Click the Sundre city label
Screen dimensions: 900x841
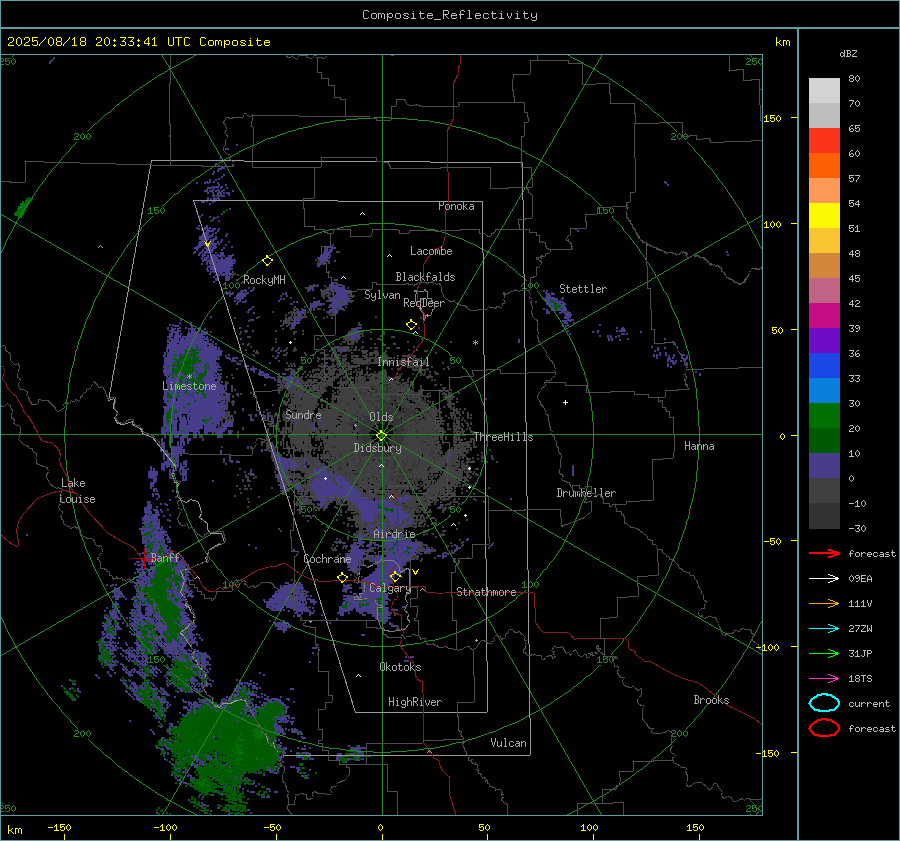pos(303,414)
